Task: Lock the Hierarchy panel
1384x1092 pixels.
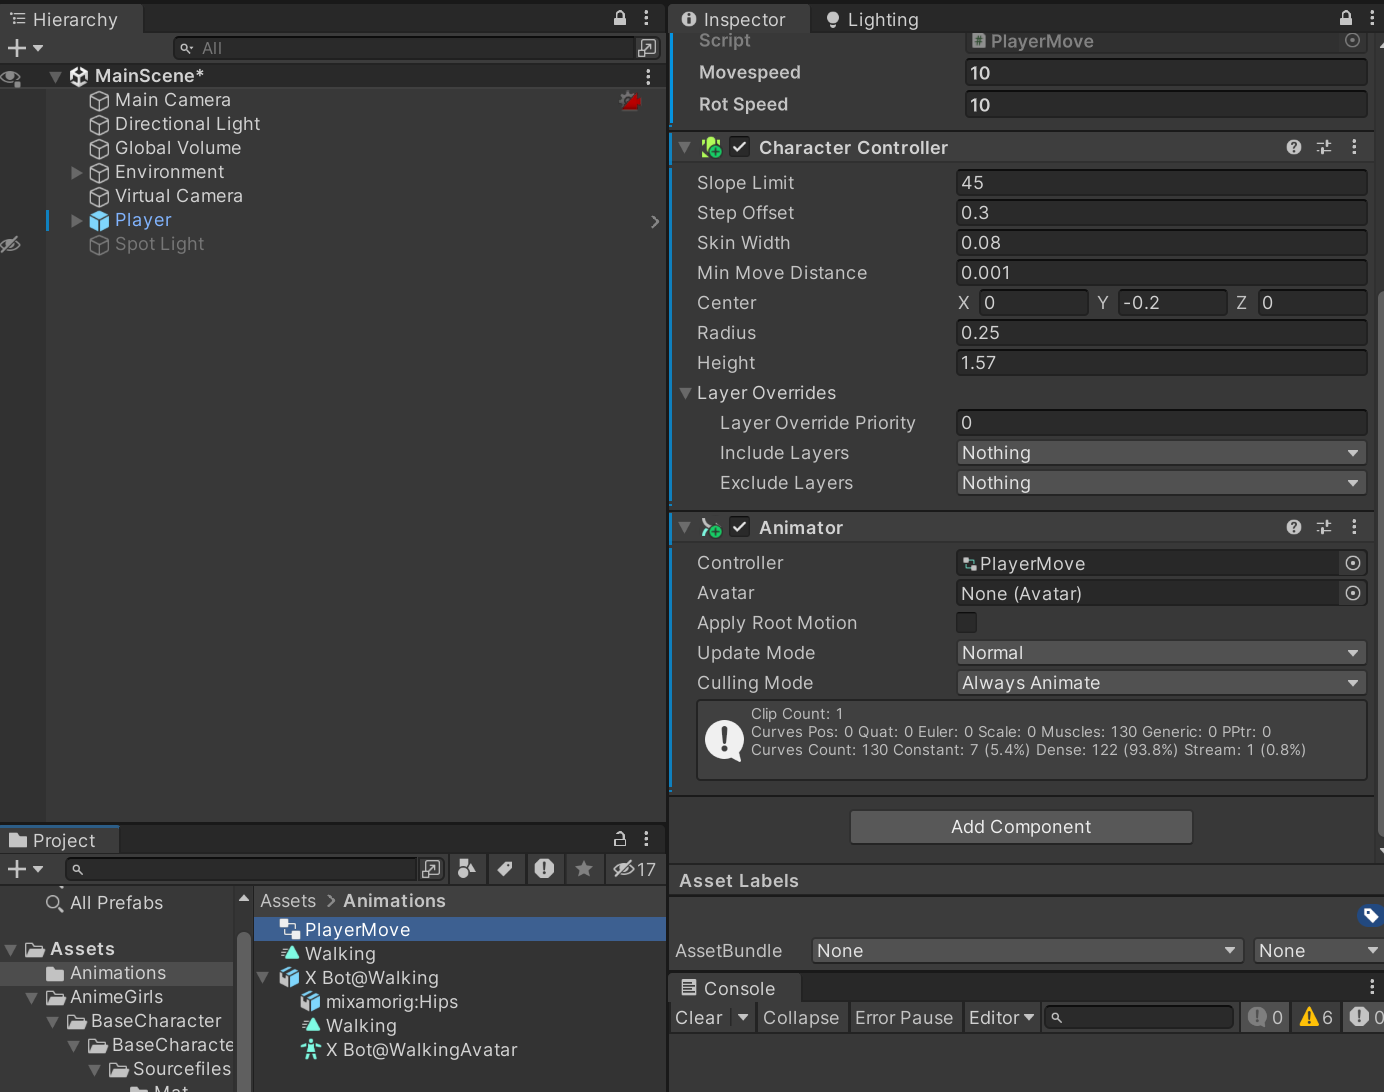Action: (x=620, y=18)
